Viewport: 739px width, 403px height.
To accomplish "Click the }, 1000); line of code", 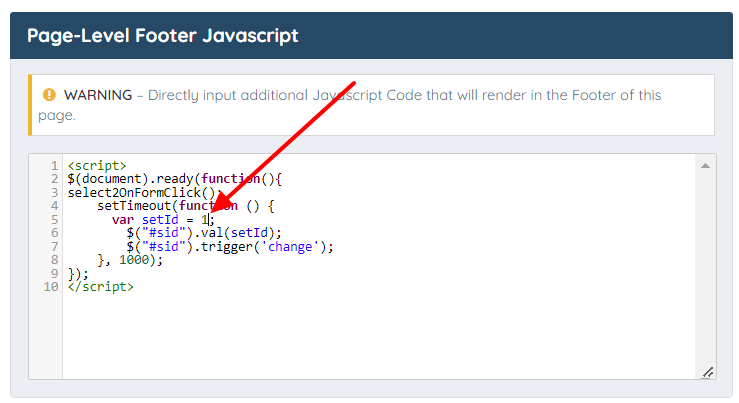I will 130,260.
